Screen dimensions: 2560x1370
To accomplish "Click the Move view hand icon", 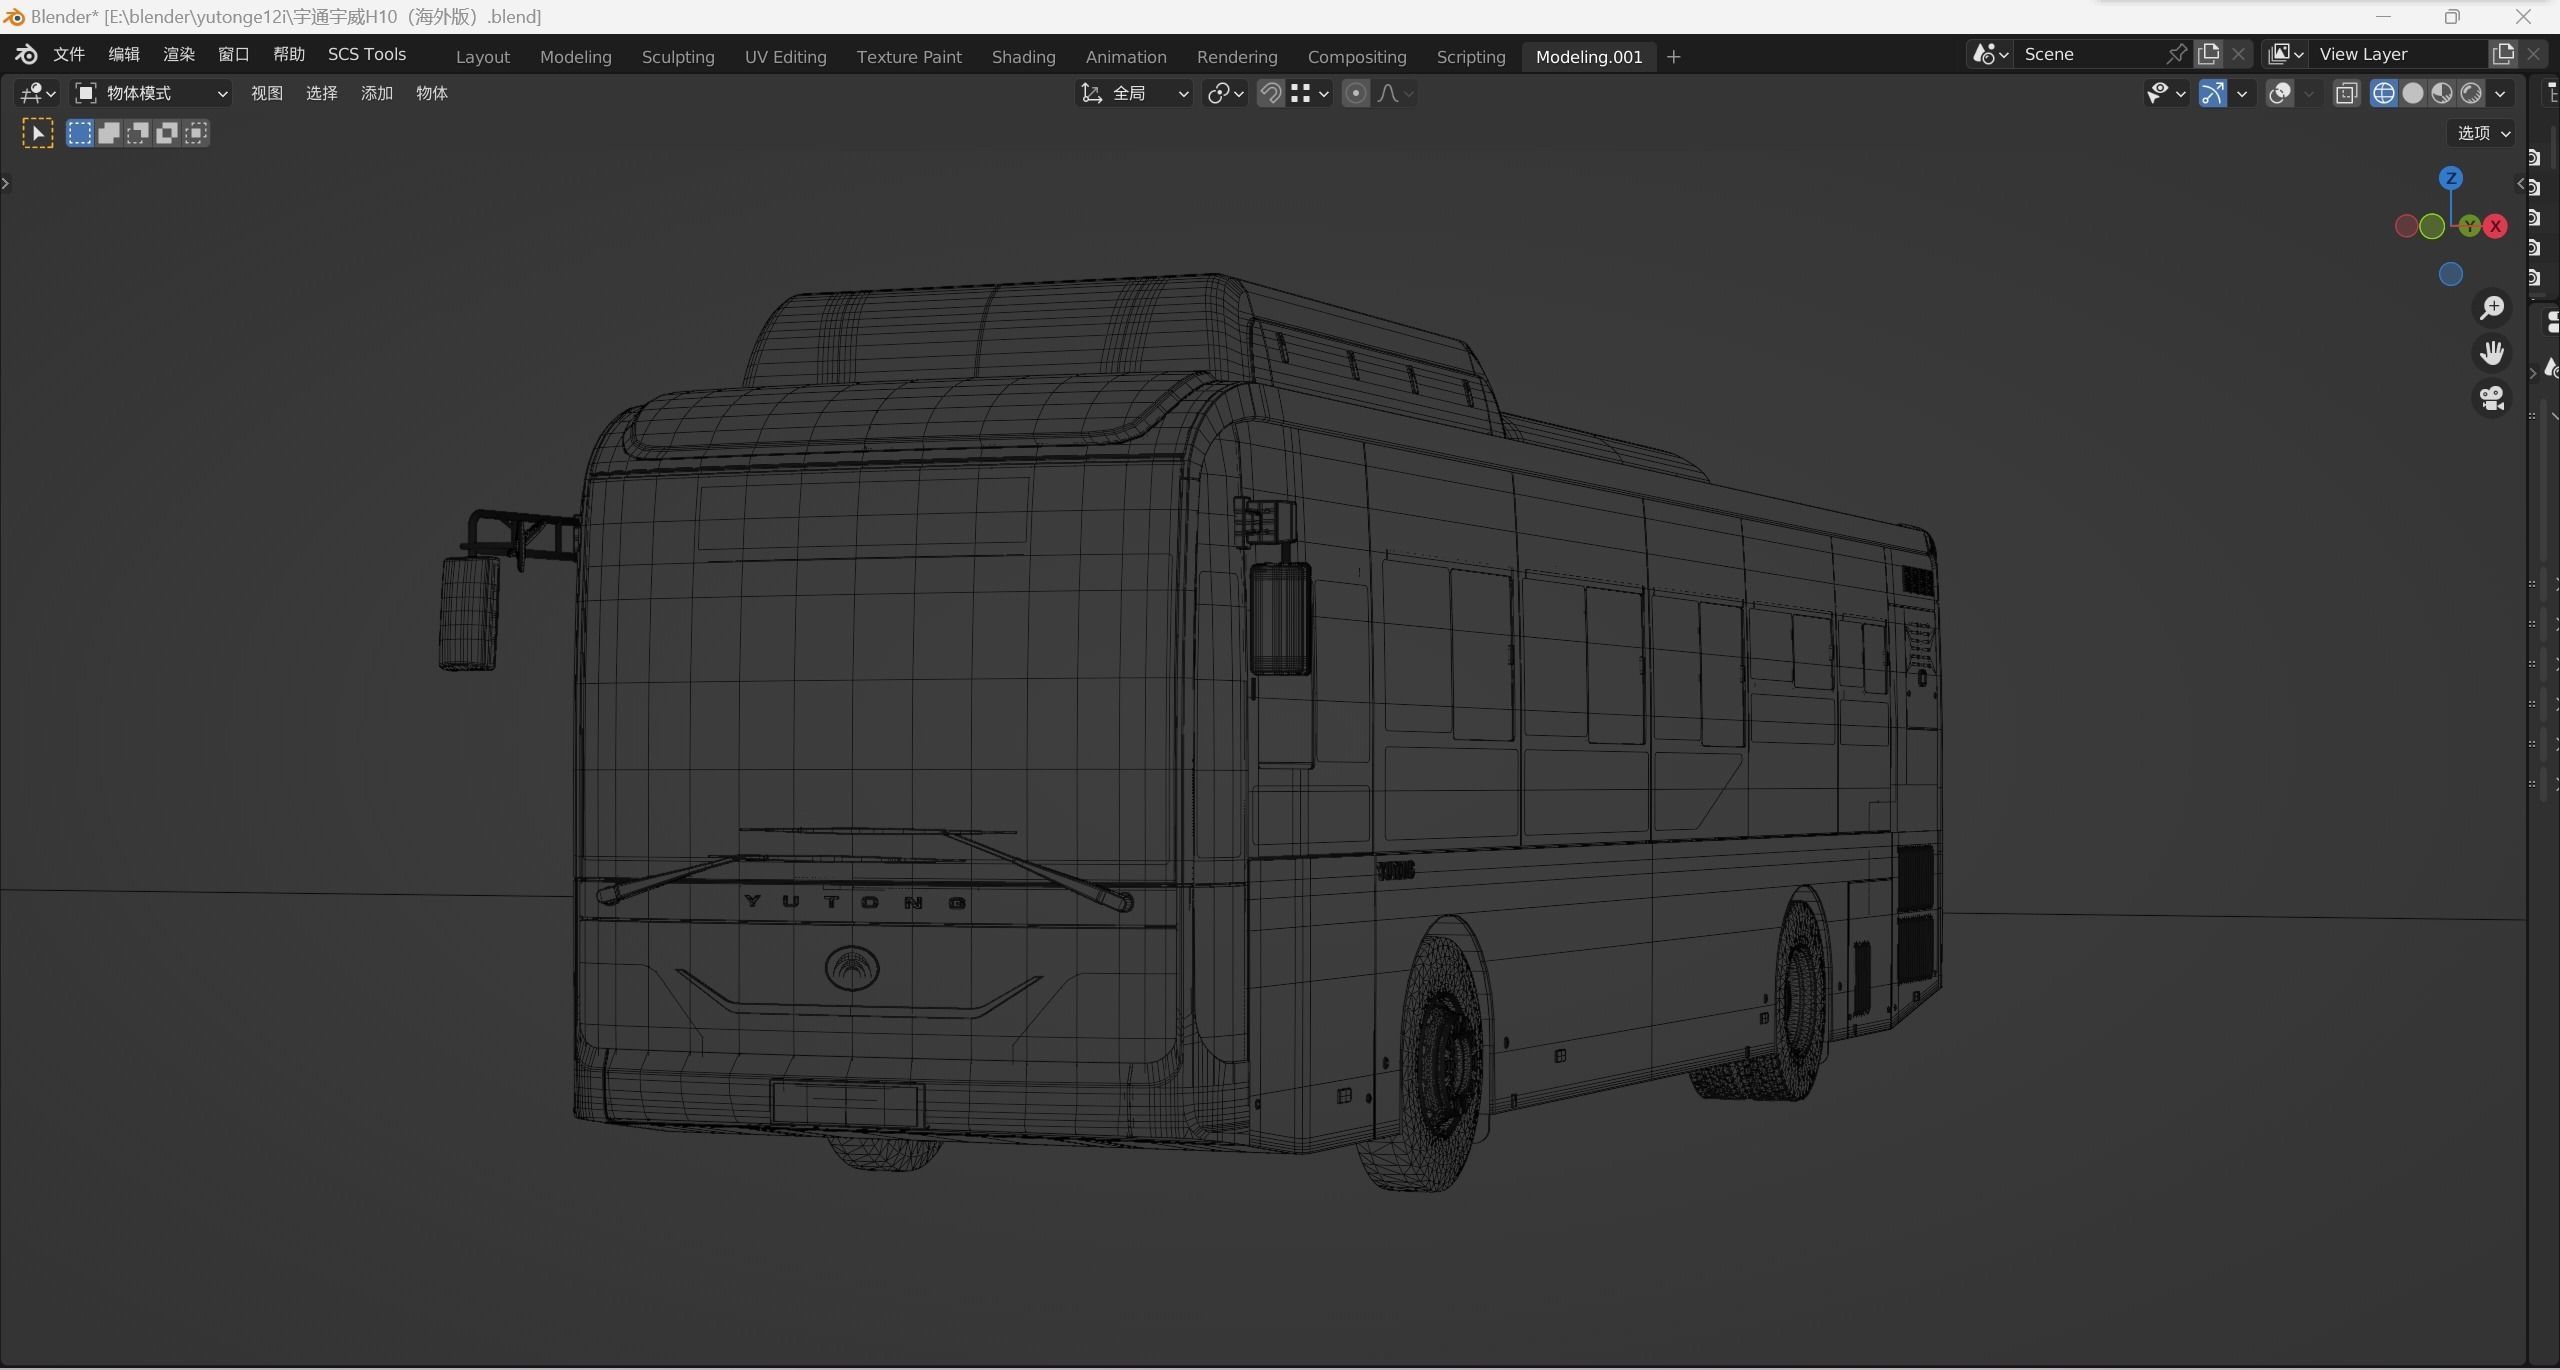I will point(2492,353).
